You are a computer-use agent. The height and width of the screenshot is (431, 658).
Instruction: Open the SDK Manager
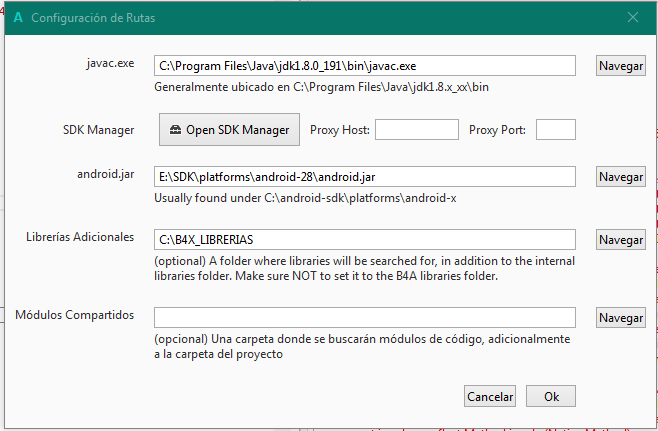coord(230,130)
